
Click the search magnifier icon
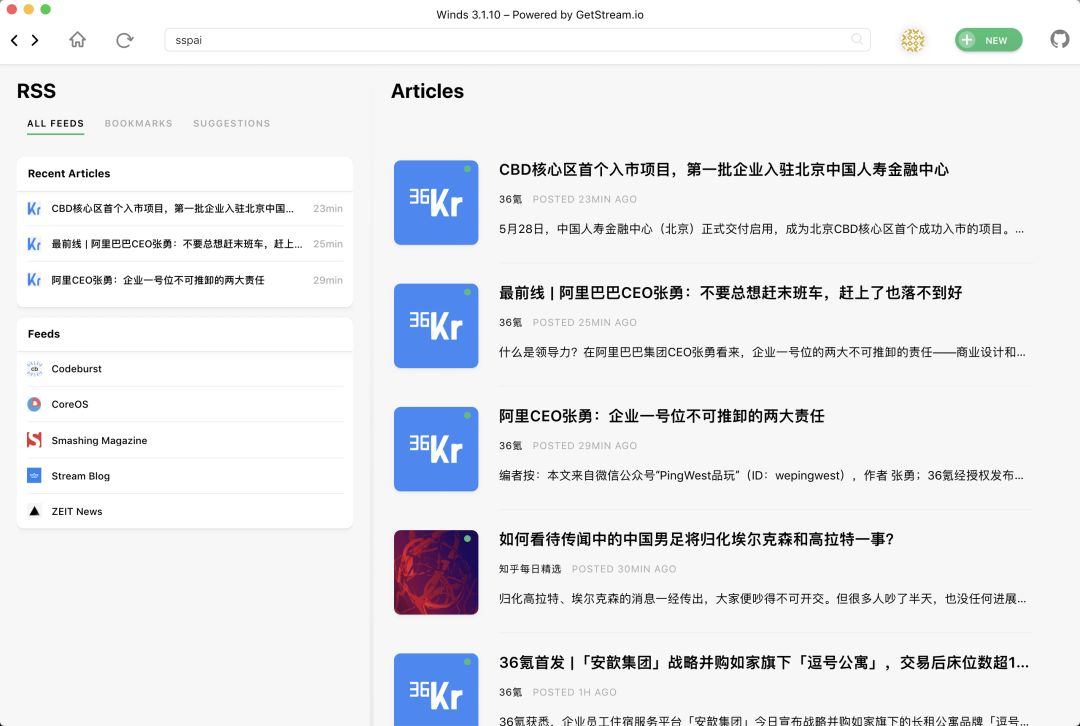click(857, 39)
